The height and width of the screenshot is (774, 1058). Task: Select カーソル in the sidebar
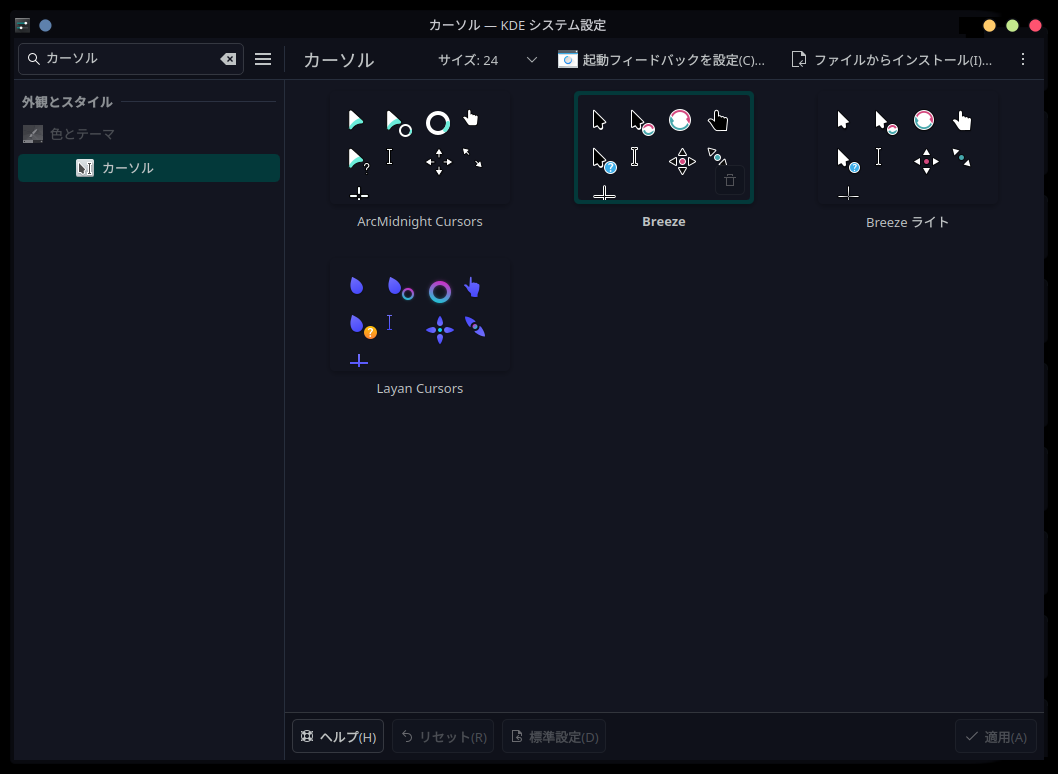pyautogui.click(x=149, y=168)
